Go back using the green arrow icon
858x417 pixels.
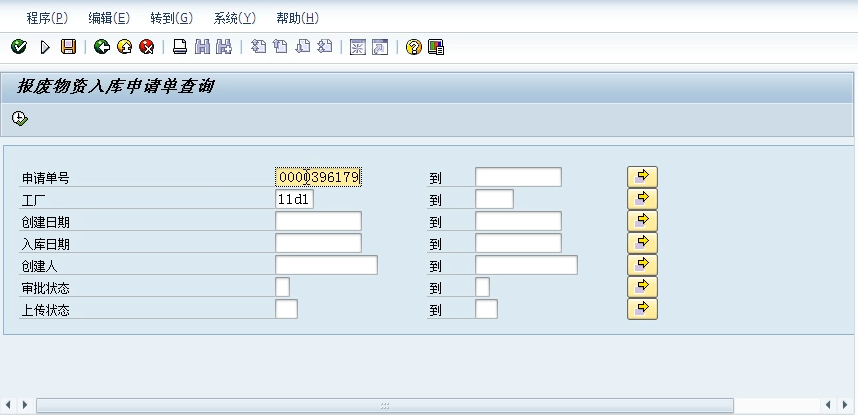(101, 47)
